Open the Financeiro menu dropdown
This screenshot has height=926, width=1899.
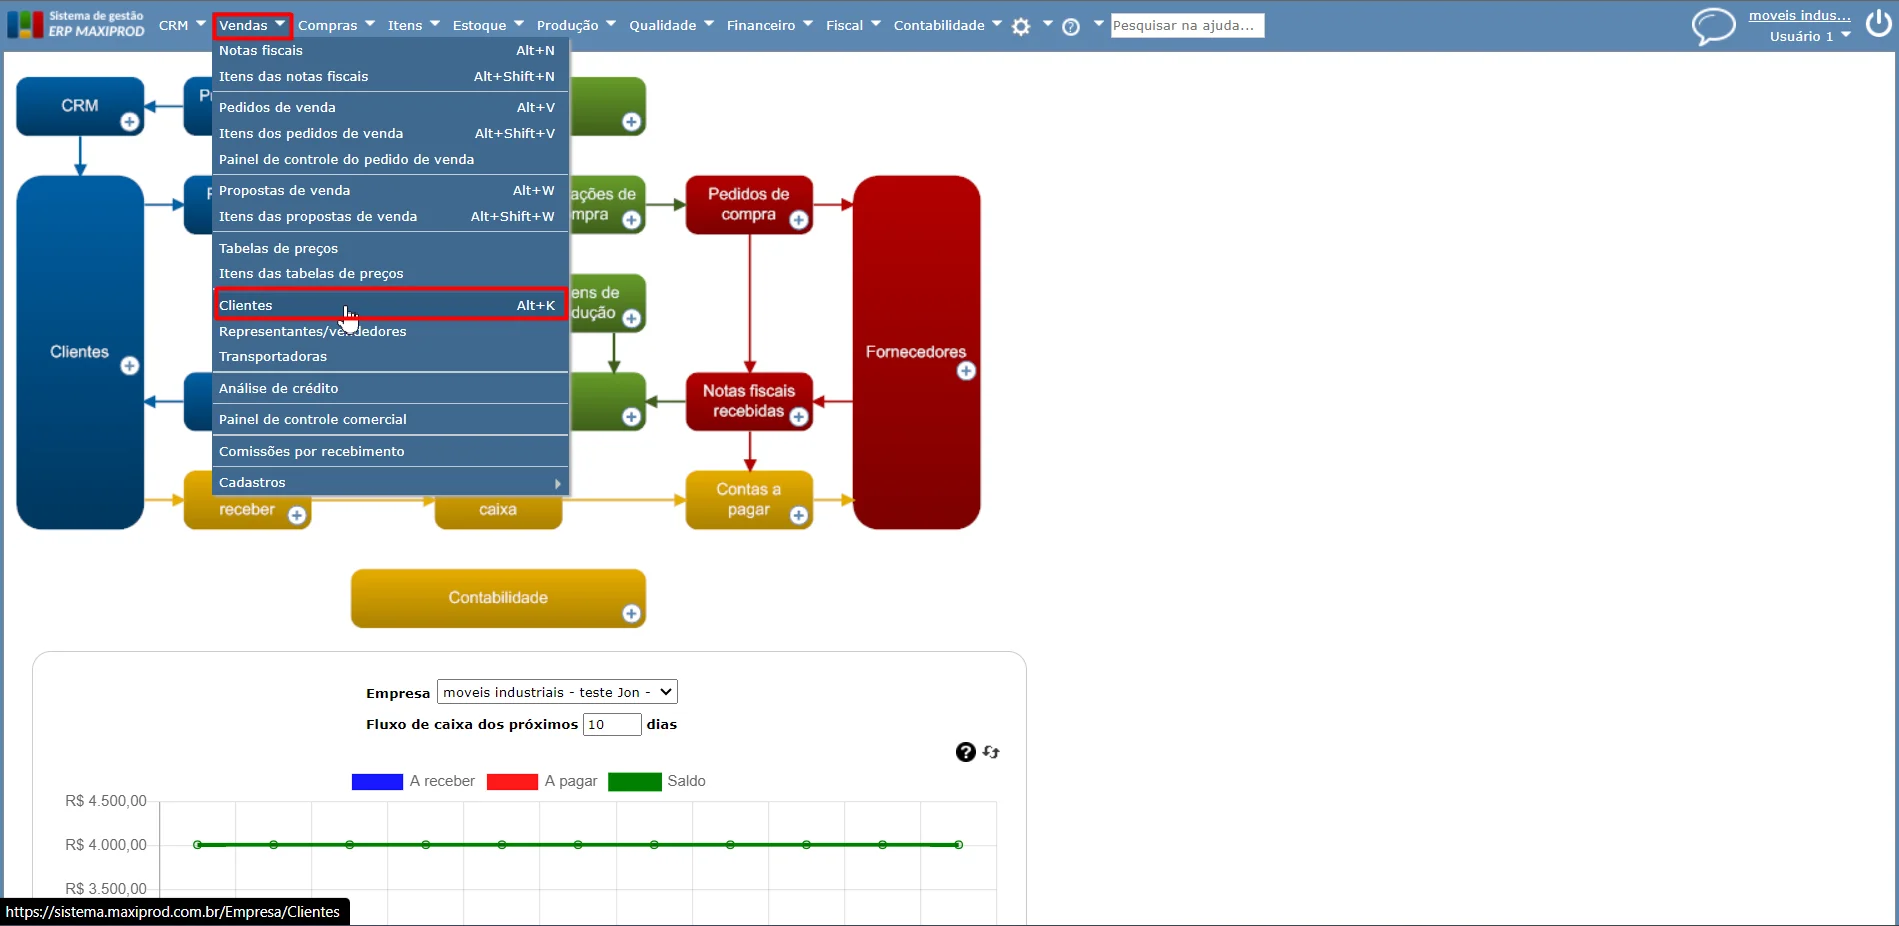[x=769, y=25]
